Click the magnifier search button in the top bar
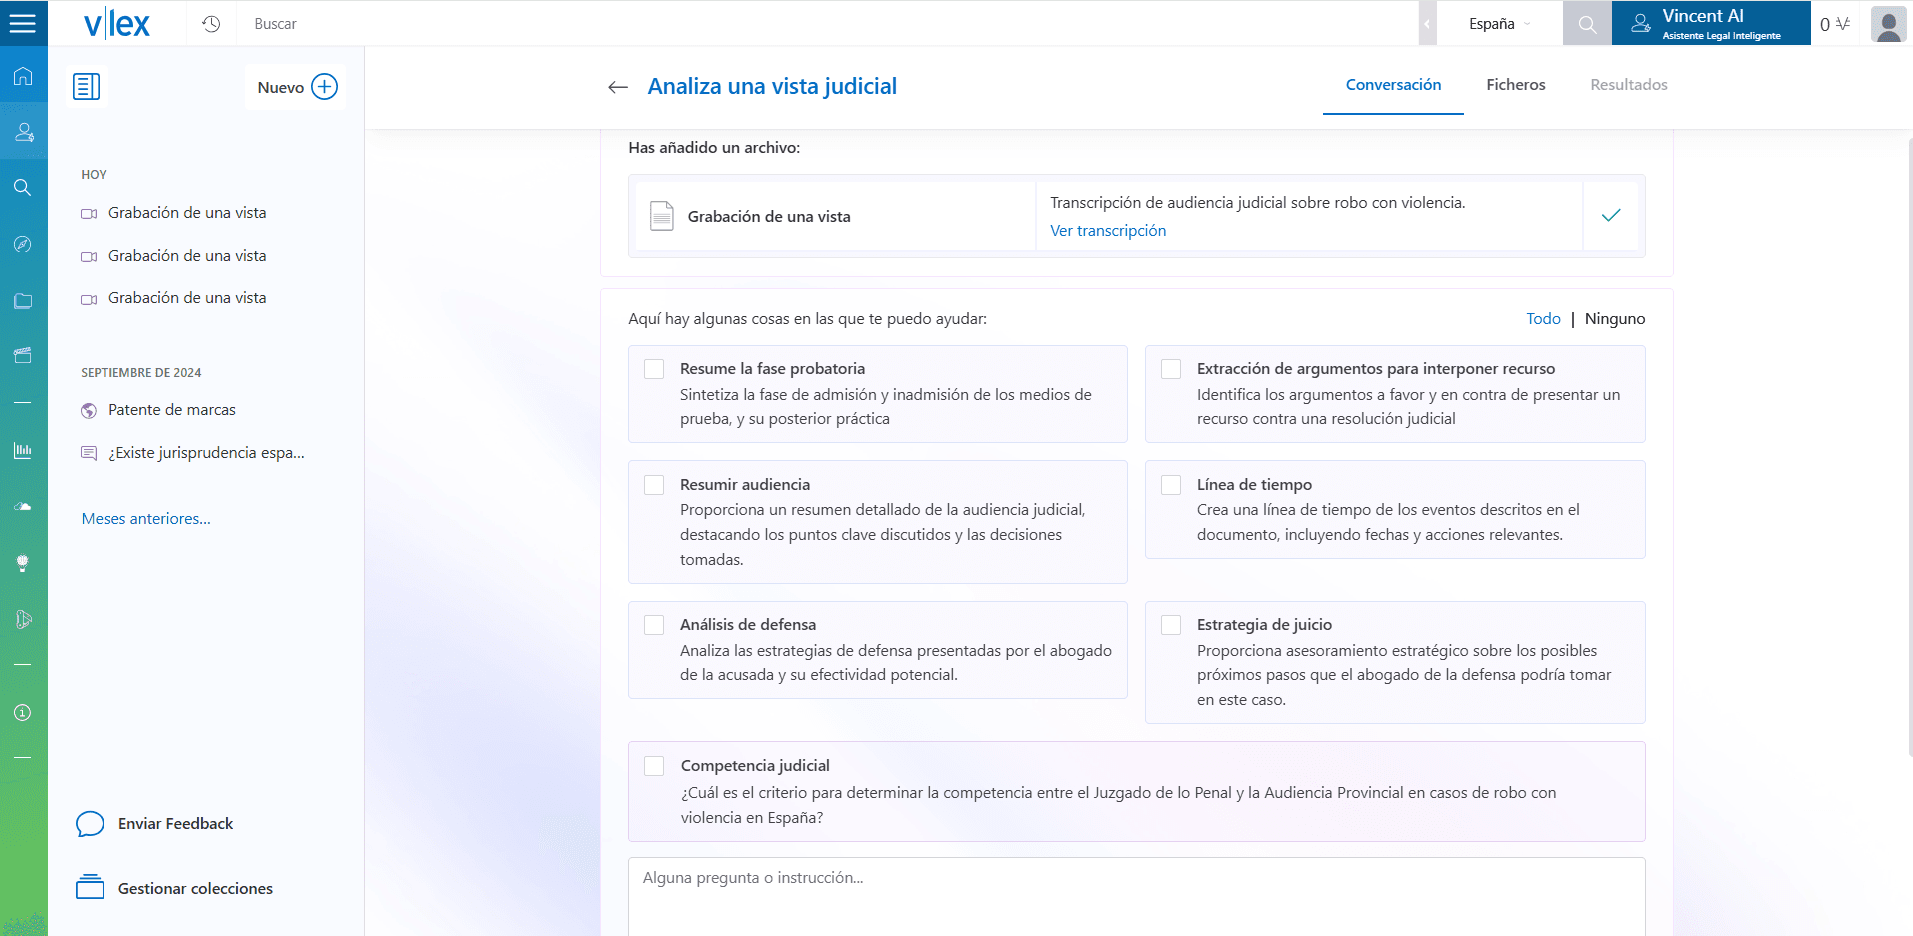Screen dimensions: 1913x936 point(1587,24)
